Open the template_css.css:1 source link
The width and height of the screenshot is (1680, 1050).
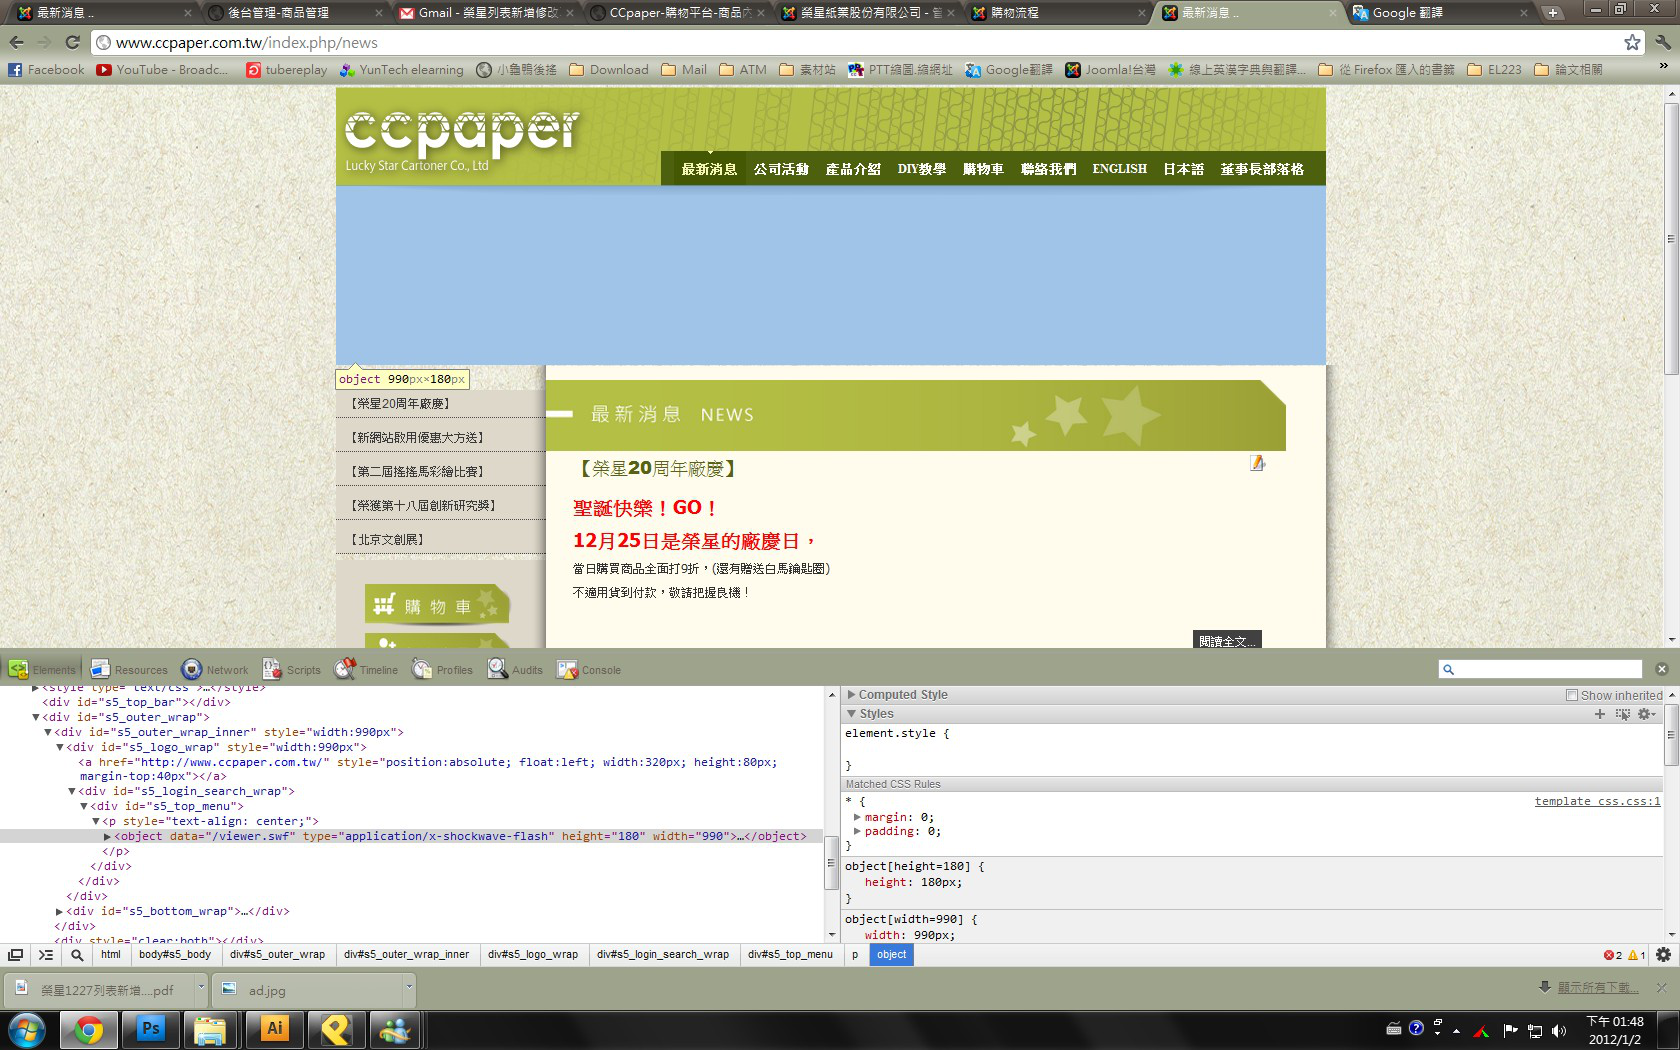point(1597,801)
